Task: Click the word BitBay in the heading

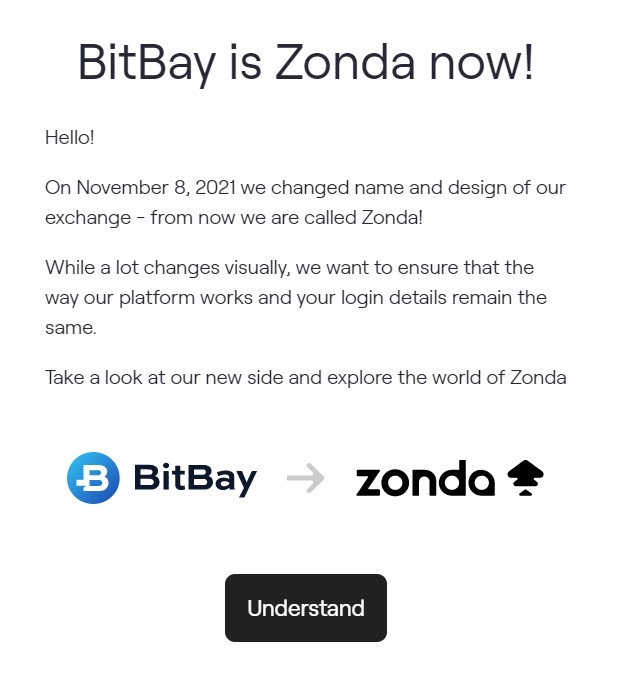Action: click(146, 63)
